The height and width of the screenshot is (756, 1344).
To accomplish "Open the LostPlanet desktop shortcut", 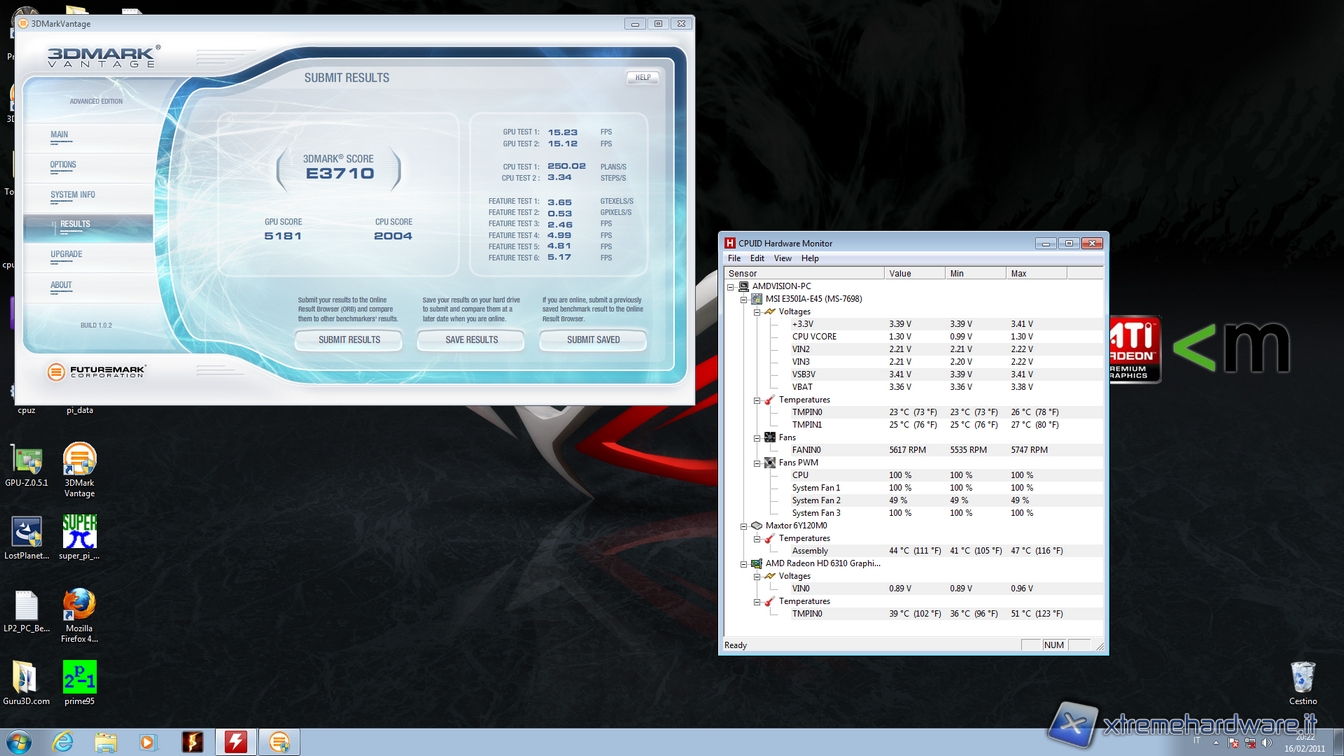I will (26, 533).
